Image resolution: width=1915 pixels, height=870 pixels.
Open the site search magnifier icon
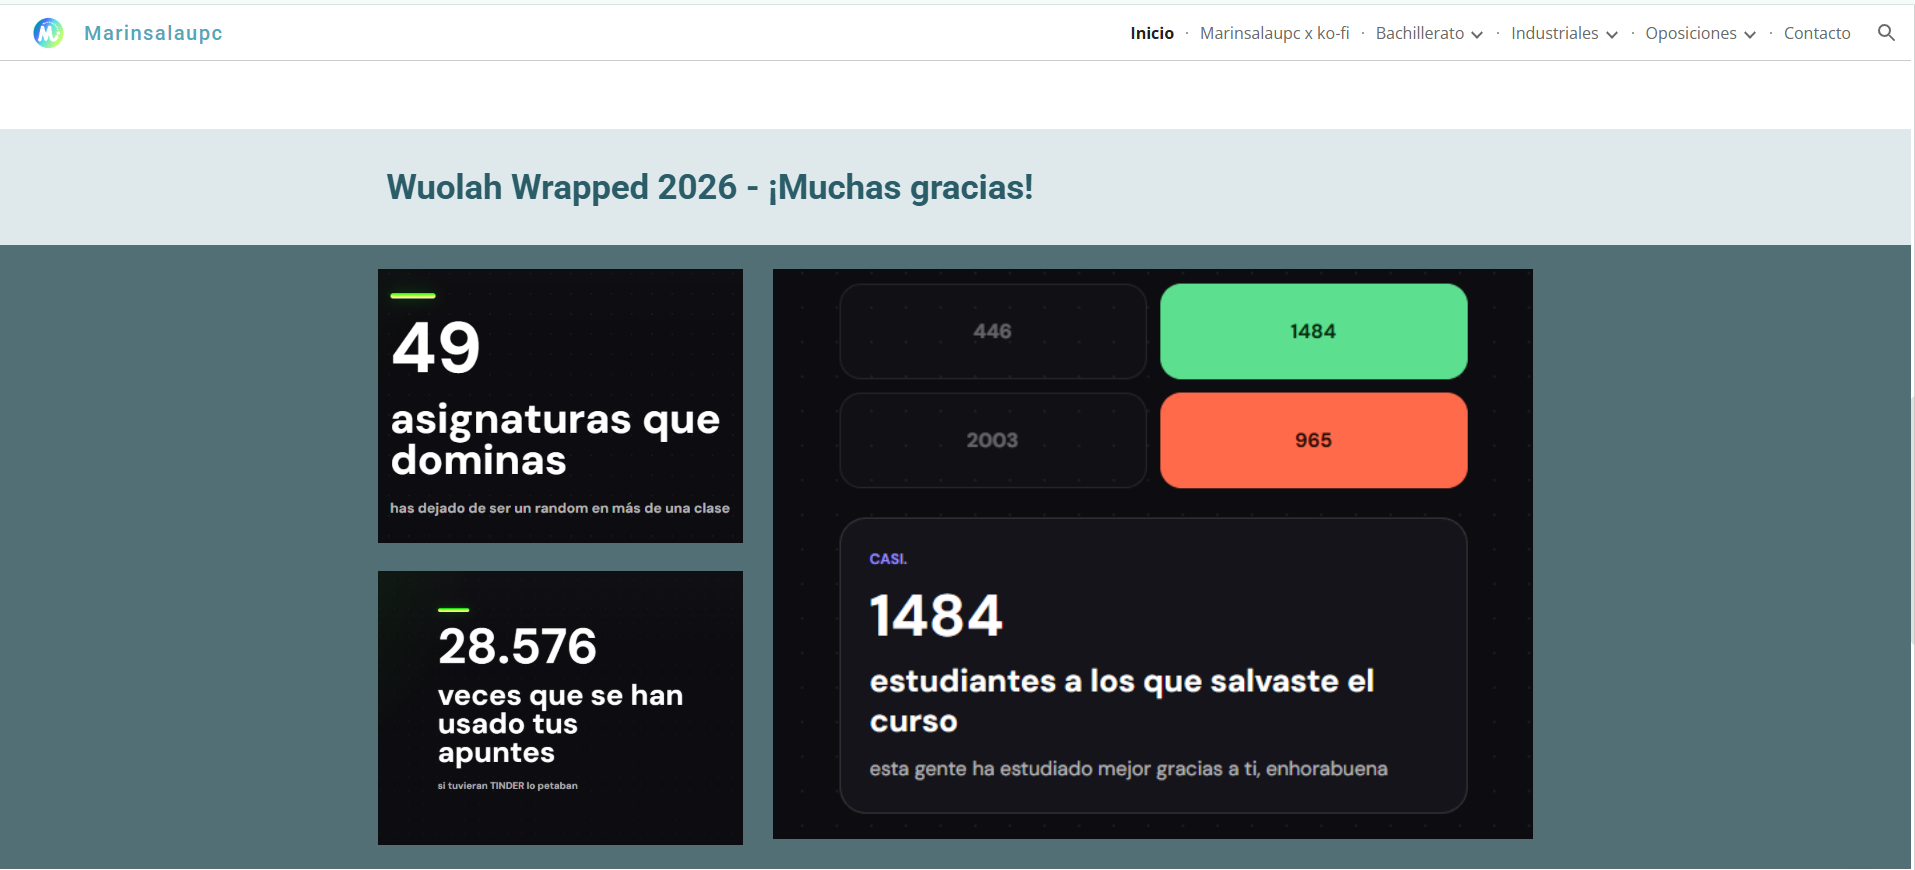click(1886, 33)
